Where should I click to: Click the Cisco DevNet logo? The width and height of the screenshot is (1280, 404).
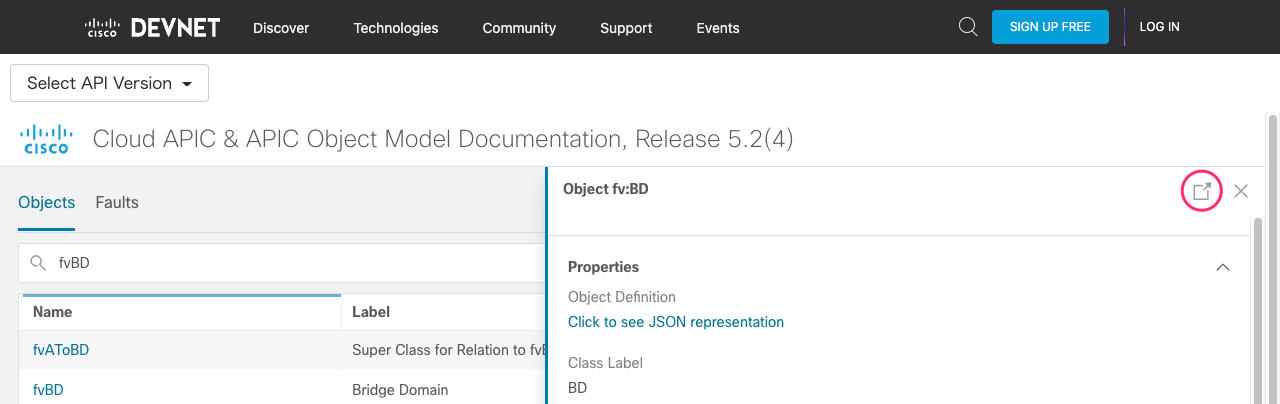point(152,27)
